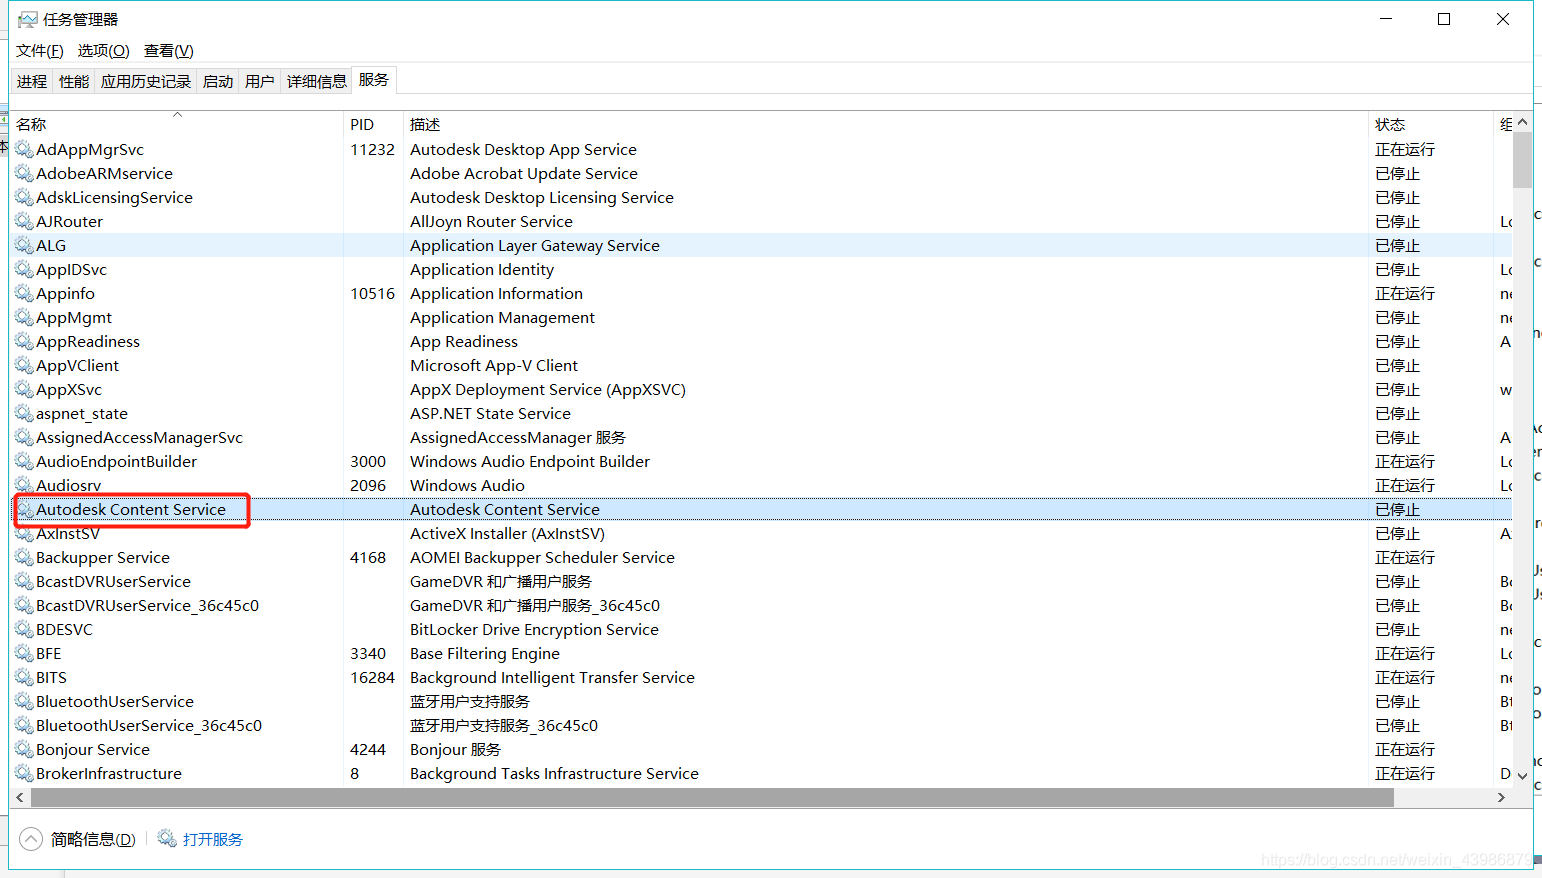Click description 'Windows Audio Endpoint Builder'
Screen dimensions: 1542x878
530,461
